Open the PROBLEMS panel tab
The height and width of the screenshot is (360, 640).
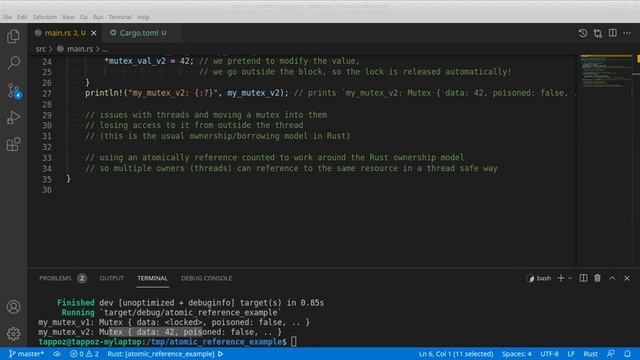pyautogui.click(x=55, y=278)
